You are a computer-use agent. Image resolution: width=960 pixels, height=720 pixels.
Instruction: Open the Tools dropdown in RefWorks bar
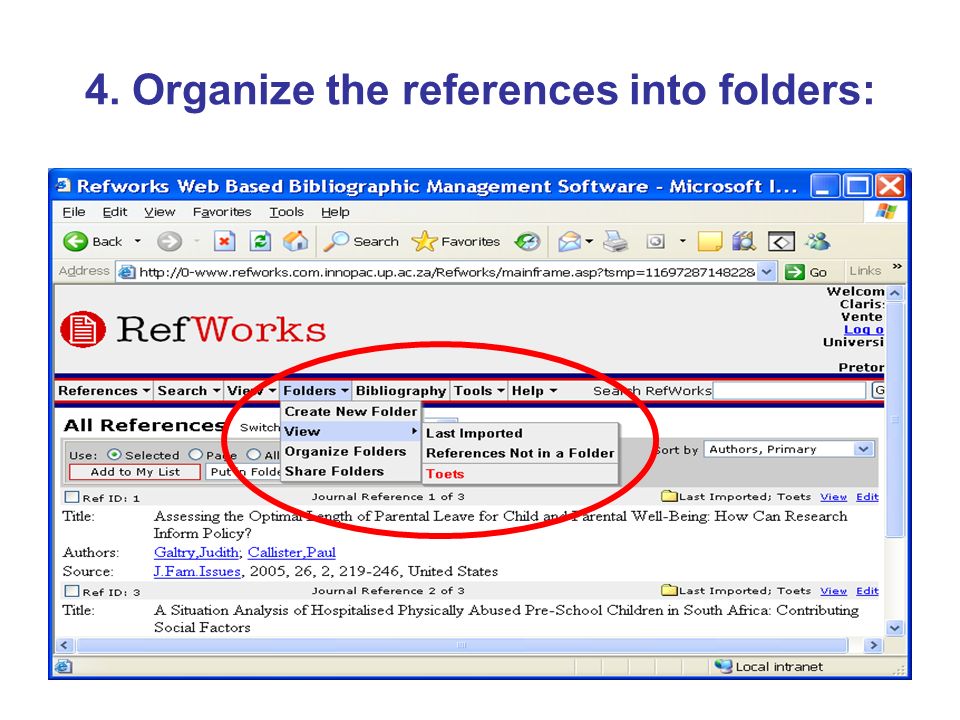point(479,391)
